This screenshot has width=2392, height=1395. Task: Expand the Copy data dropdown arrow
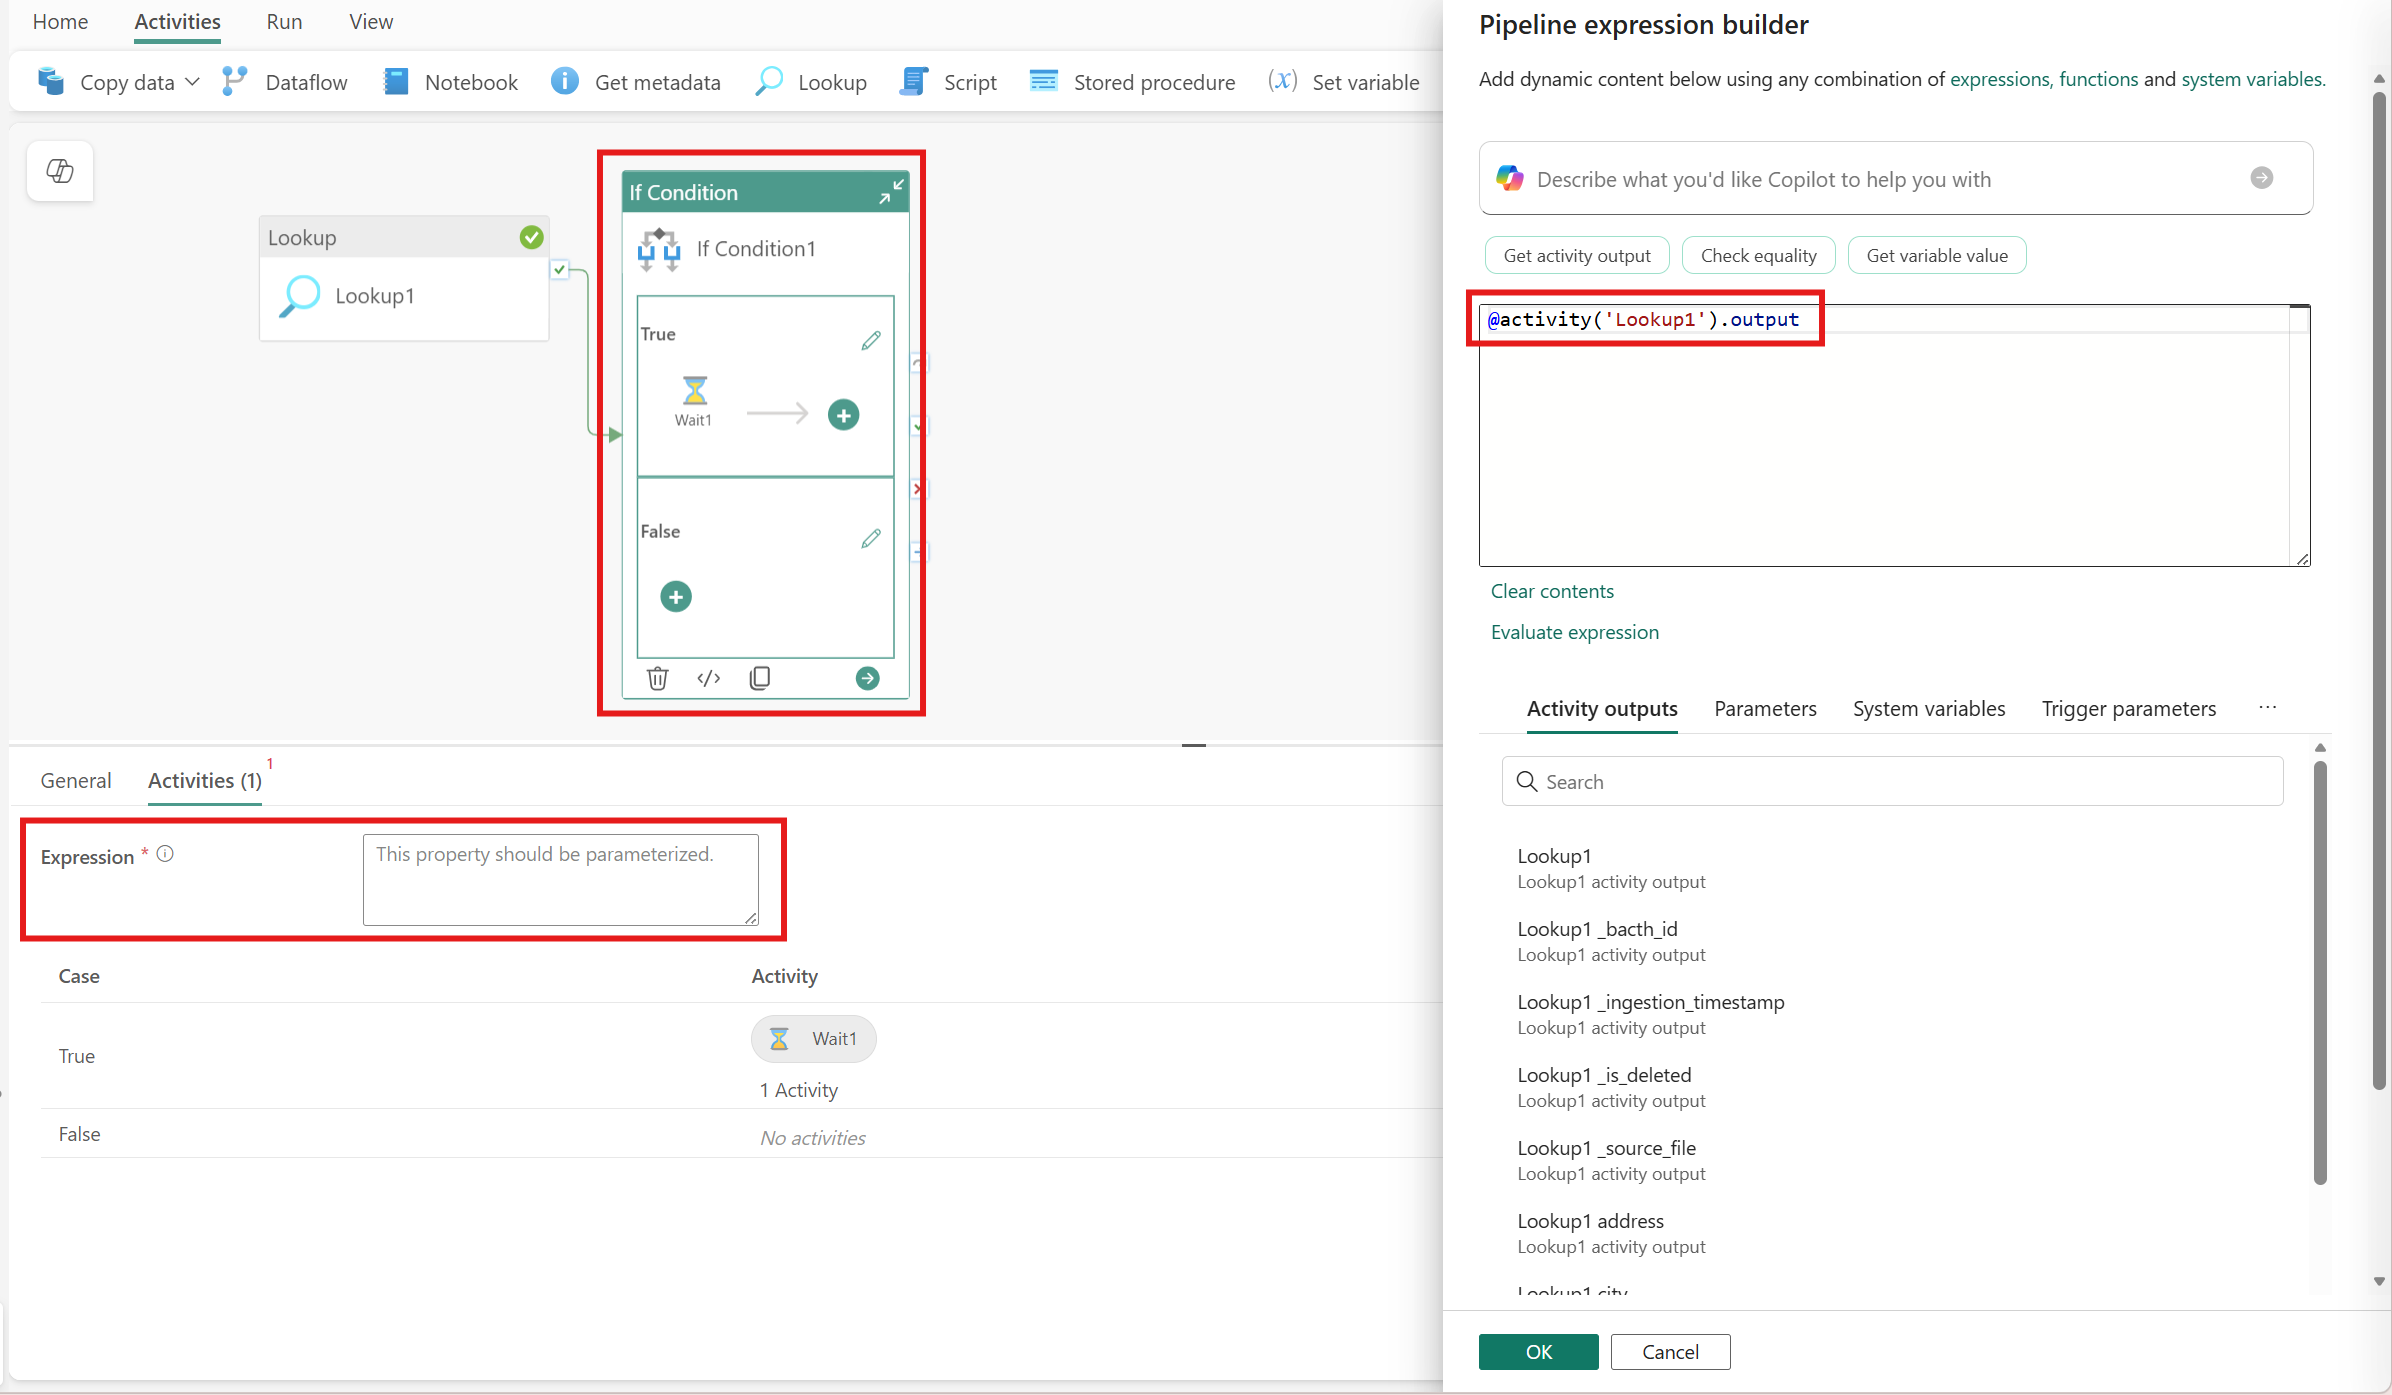pyautogui.click(x=193, y=82)
